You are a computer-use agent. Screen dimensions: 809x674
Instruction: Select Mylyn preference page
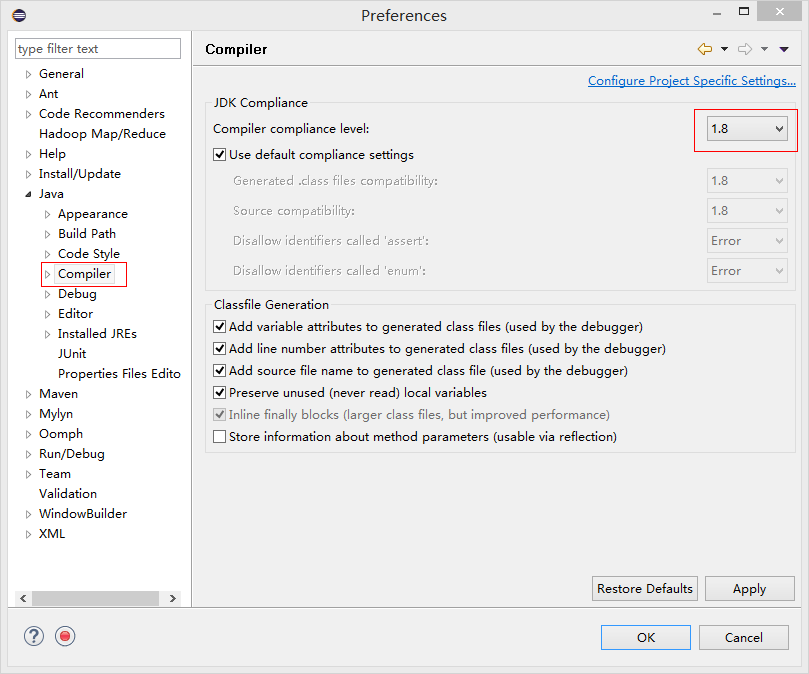click(x=56, y=414)
